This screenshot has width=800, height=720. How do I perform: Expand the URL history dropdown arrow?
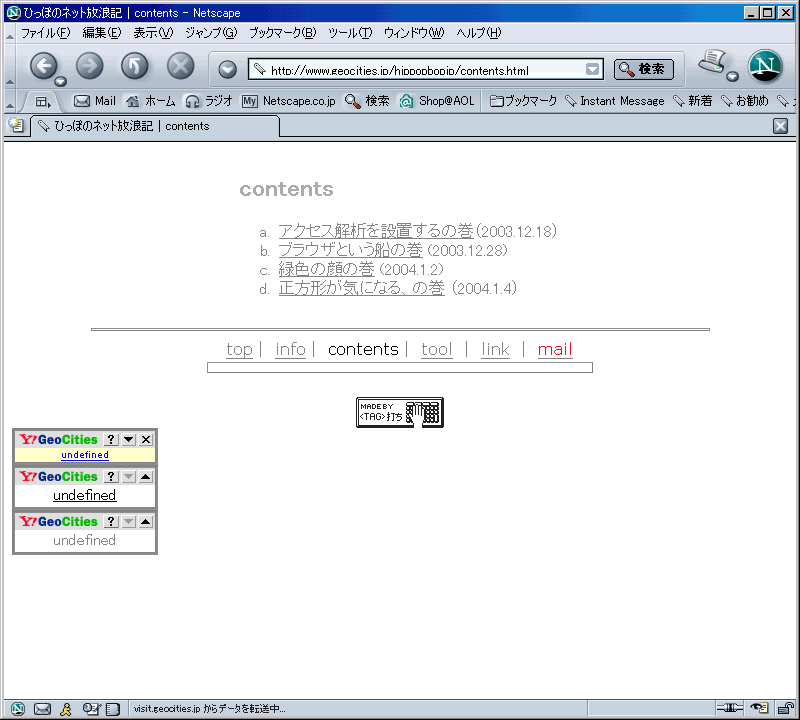click(x=592, y=69)
